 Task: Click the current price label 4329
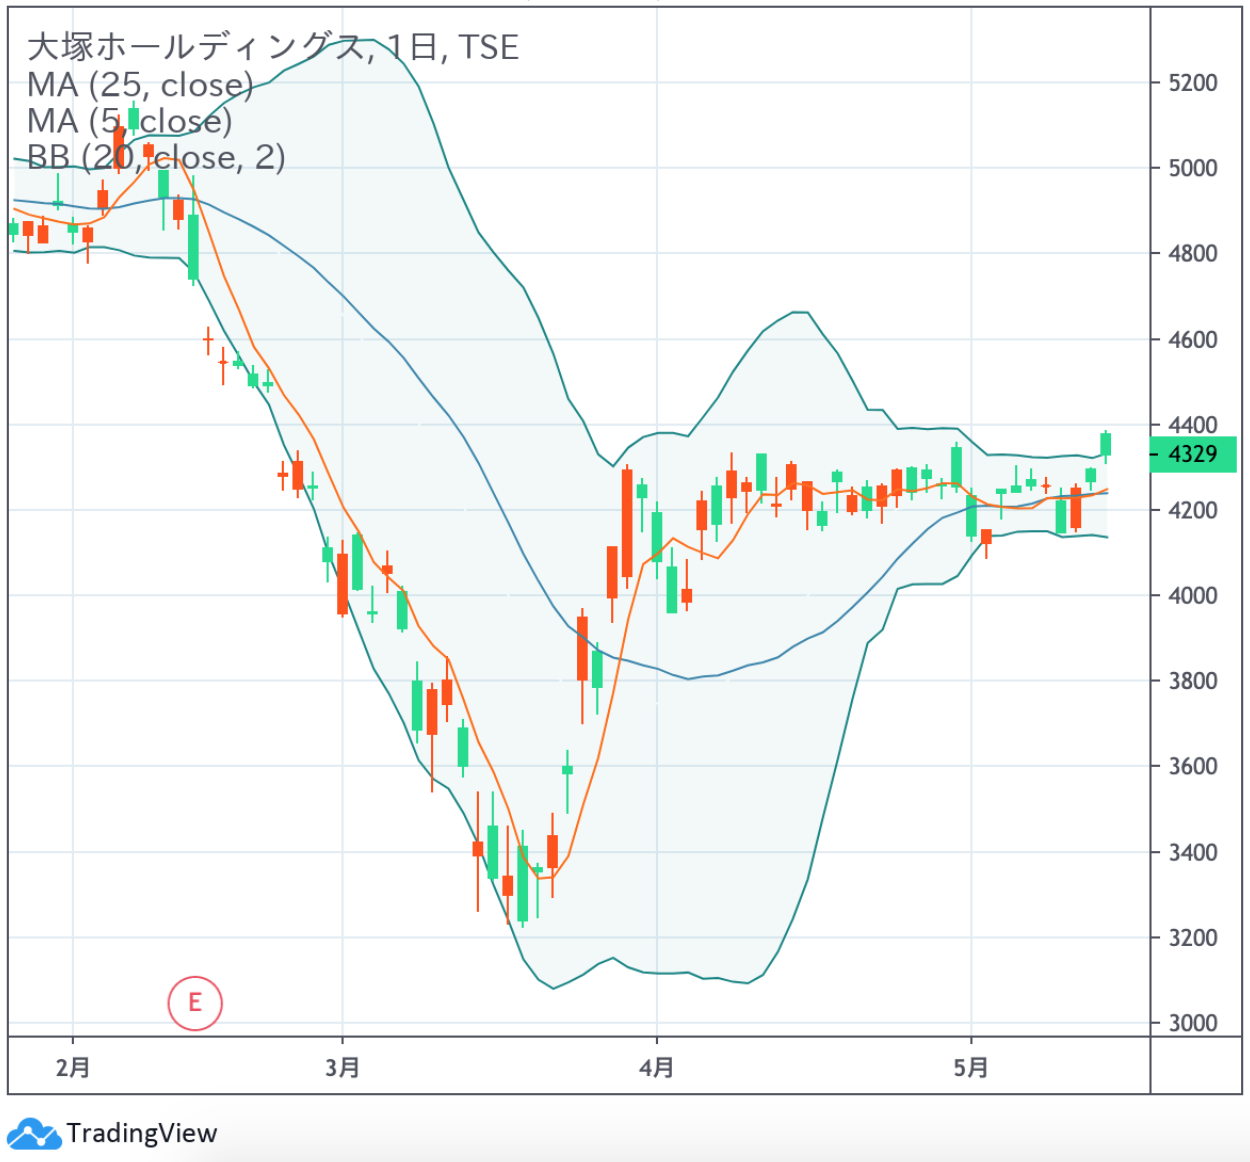(1193, 454)
